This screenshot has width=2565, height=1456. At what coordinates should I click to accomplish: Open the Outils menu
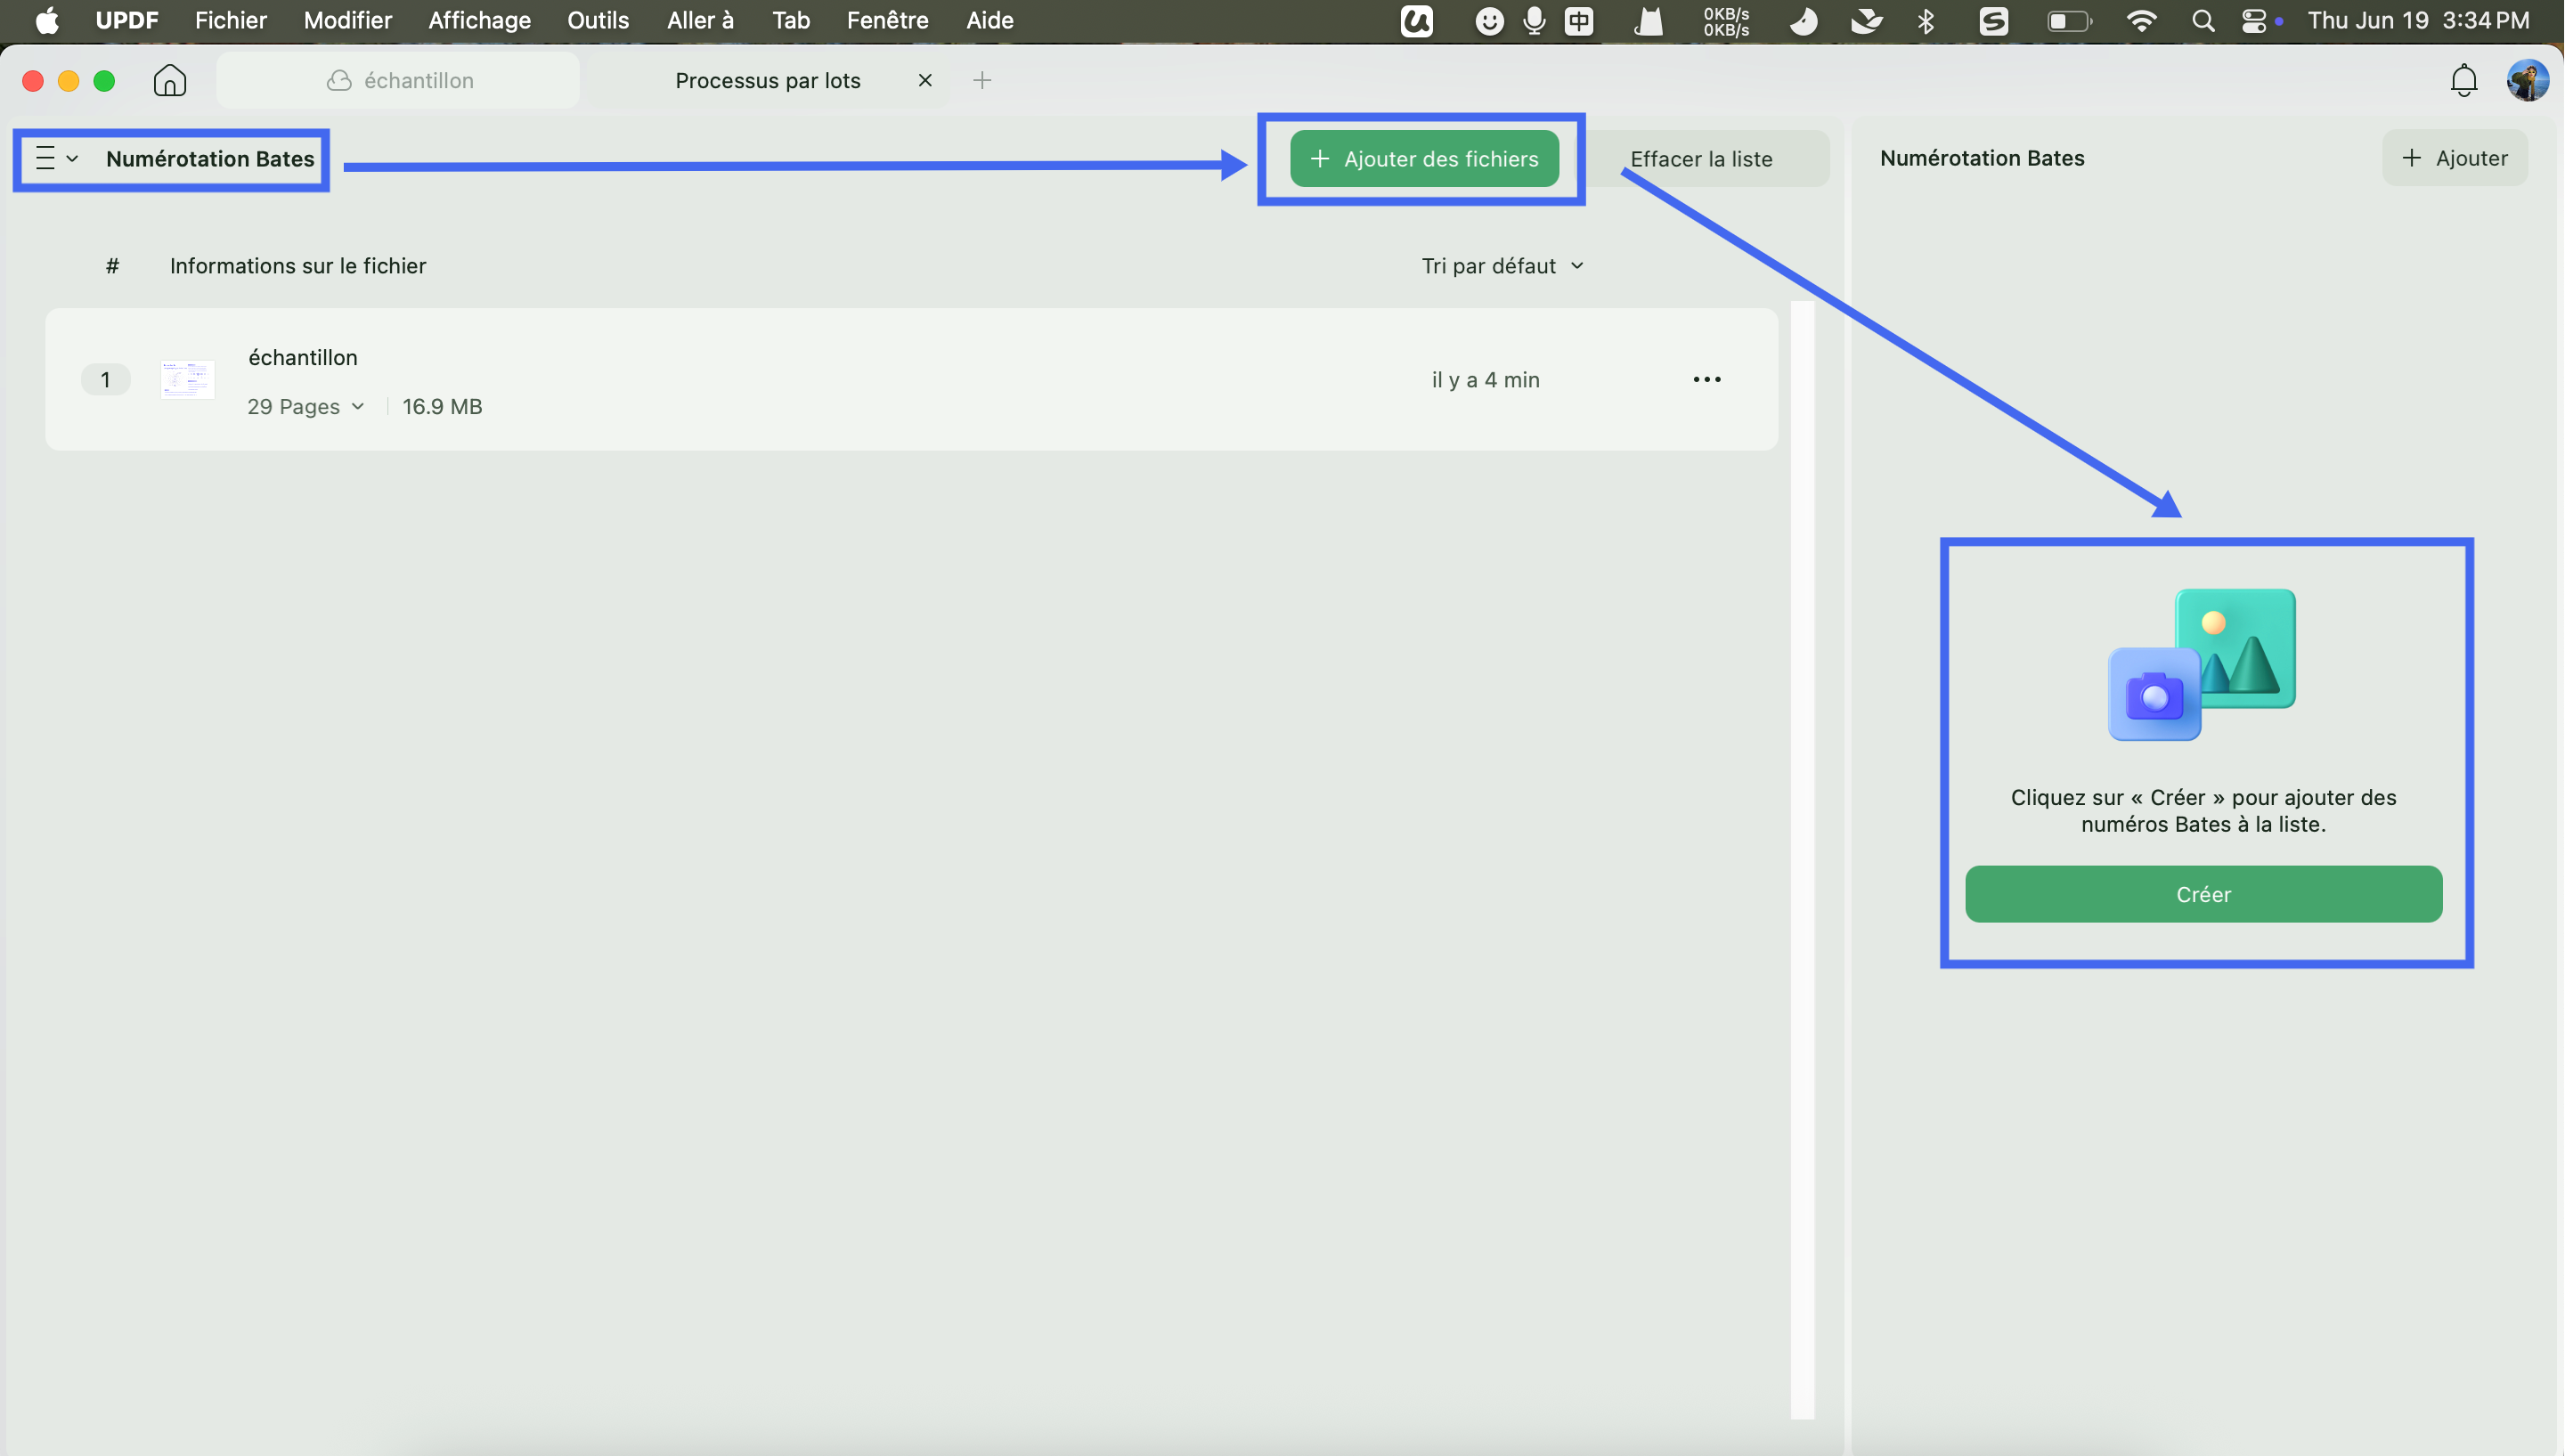pos(598,20)
